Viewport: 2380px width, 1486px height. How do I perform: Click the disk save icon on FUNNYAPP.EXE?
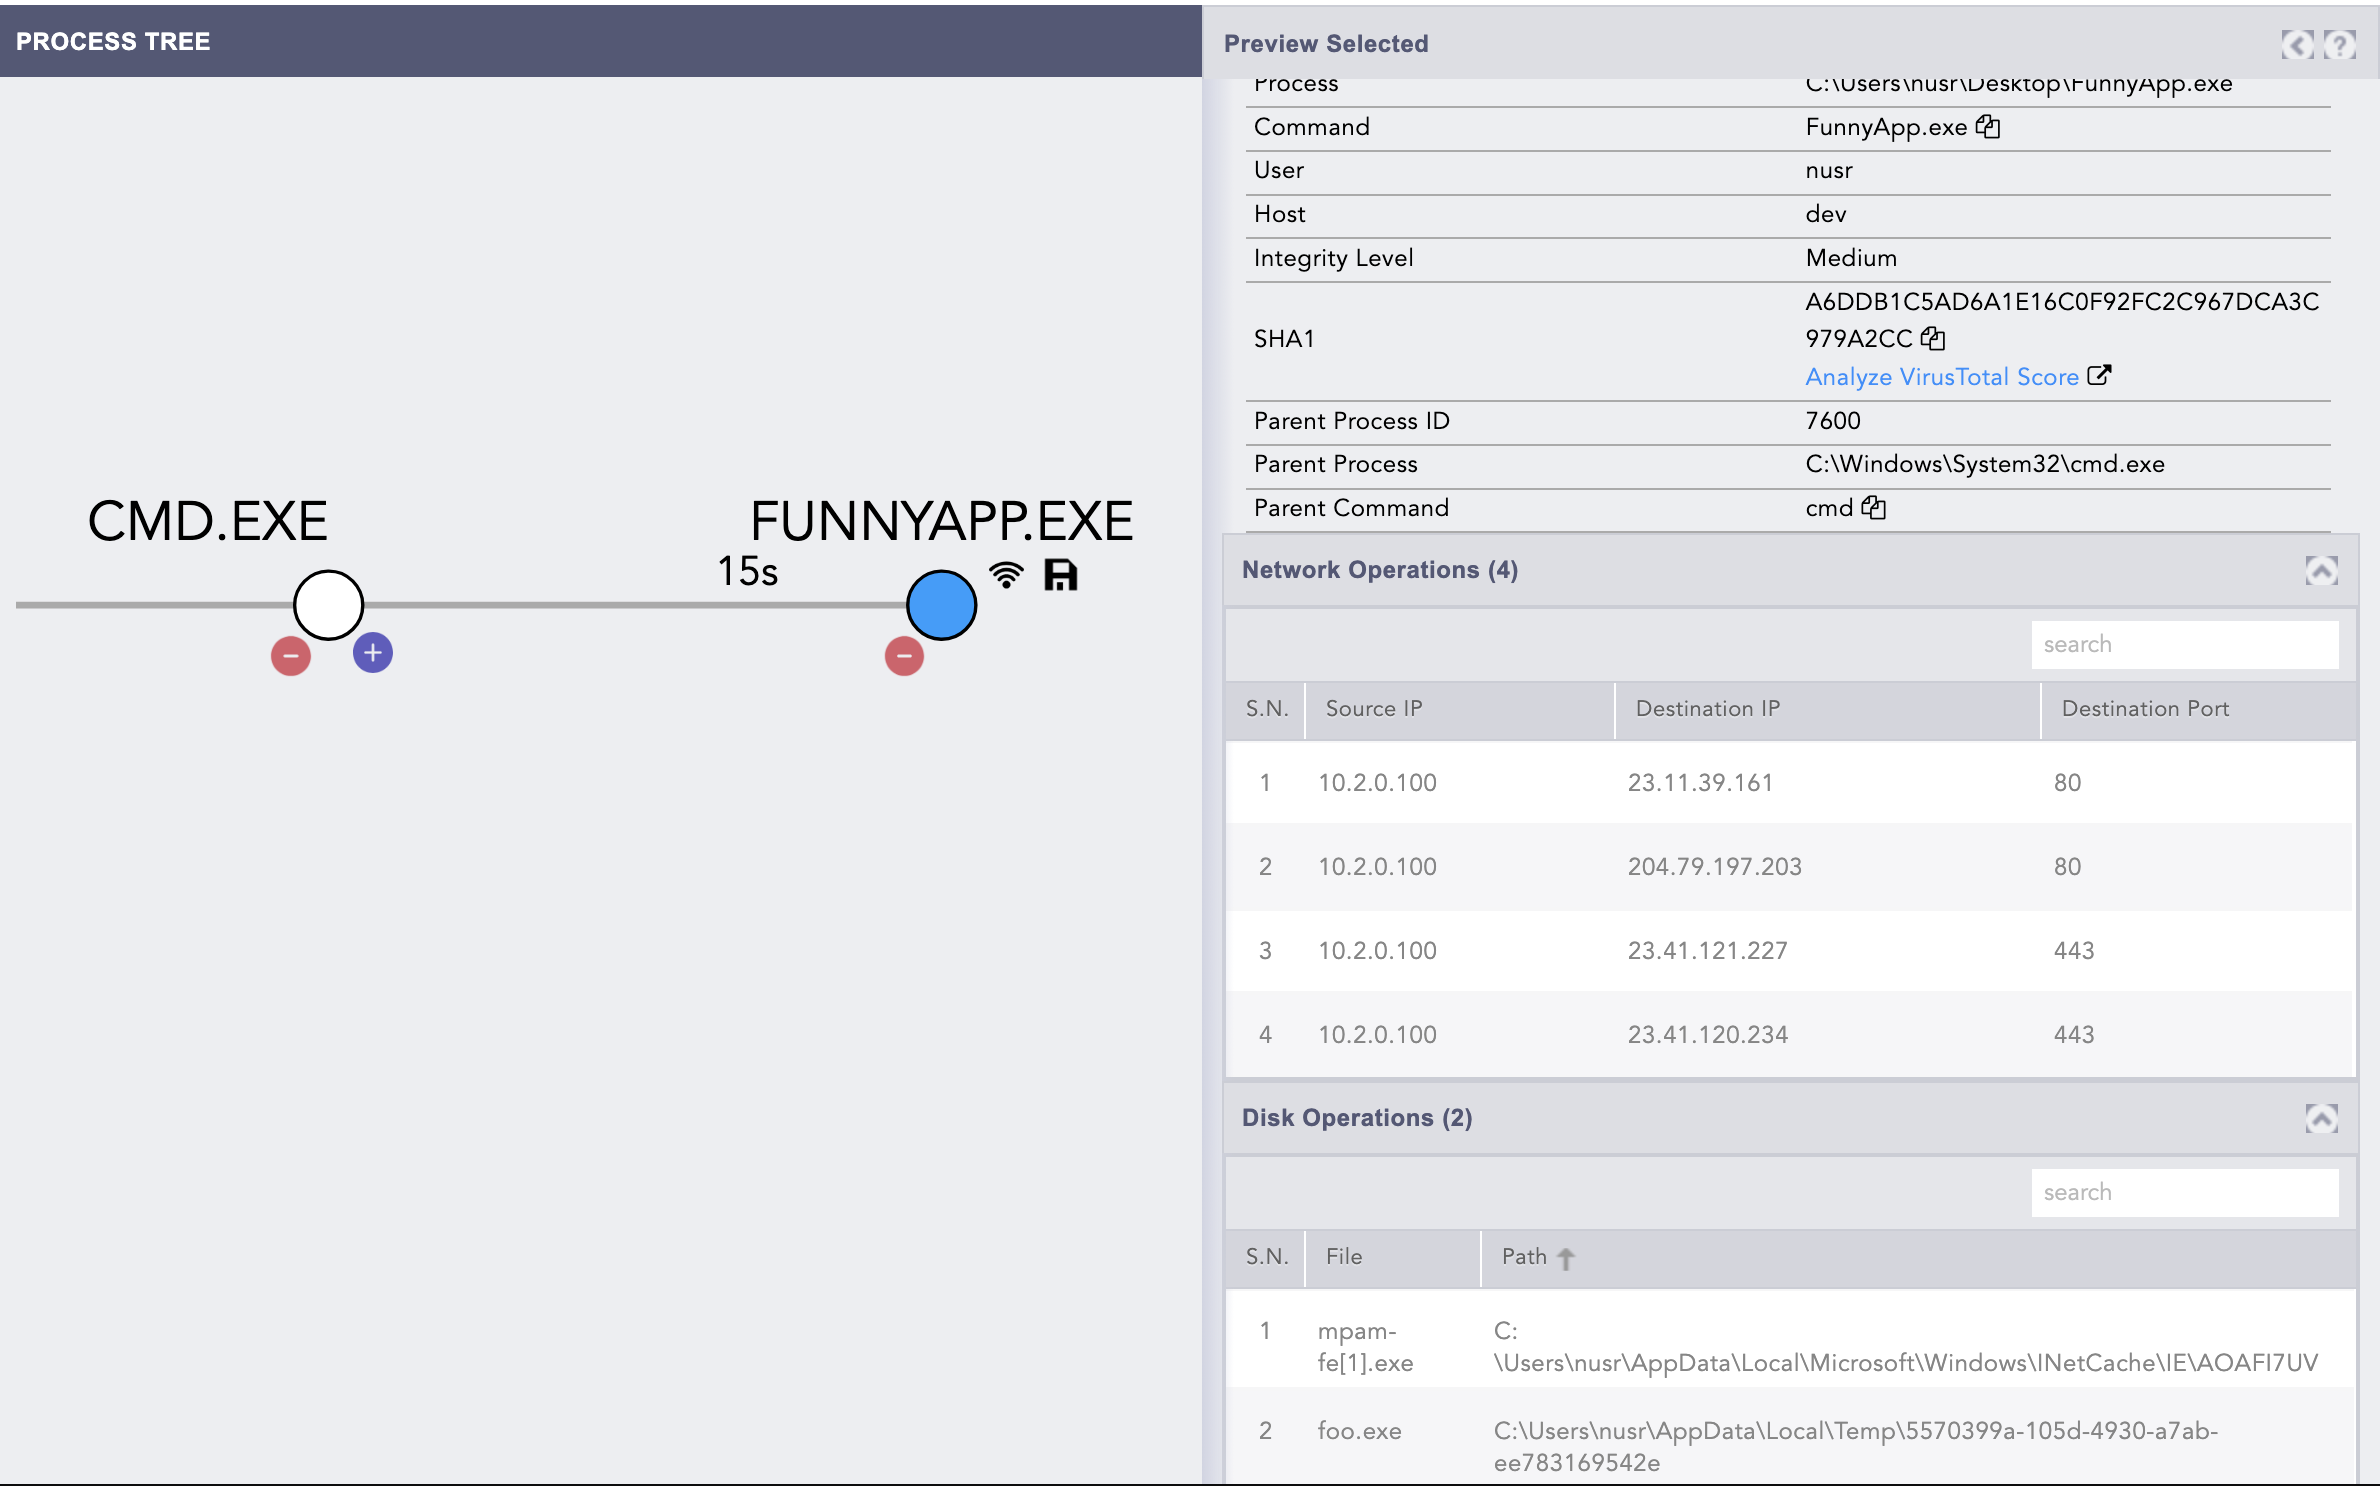point(1060,575)
